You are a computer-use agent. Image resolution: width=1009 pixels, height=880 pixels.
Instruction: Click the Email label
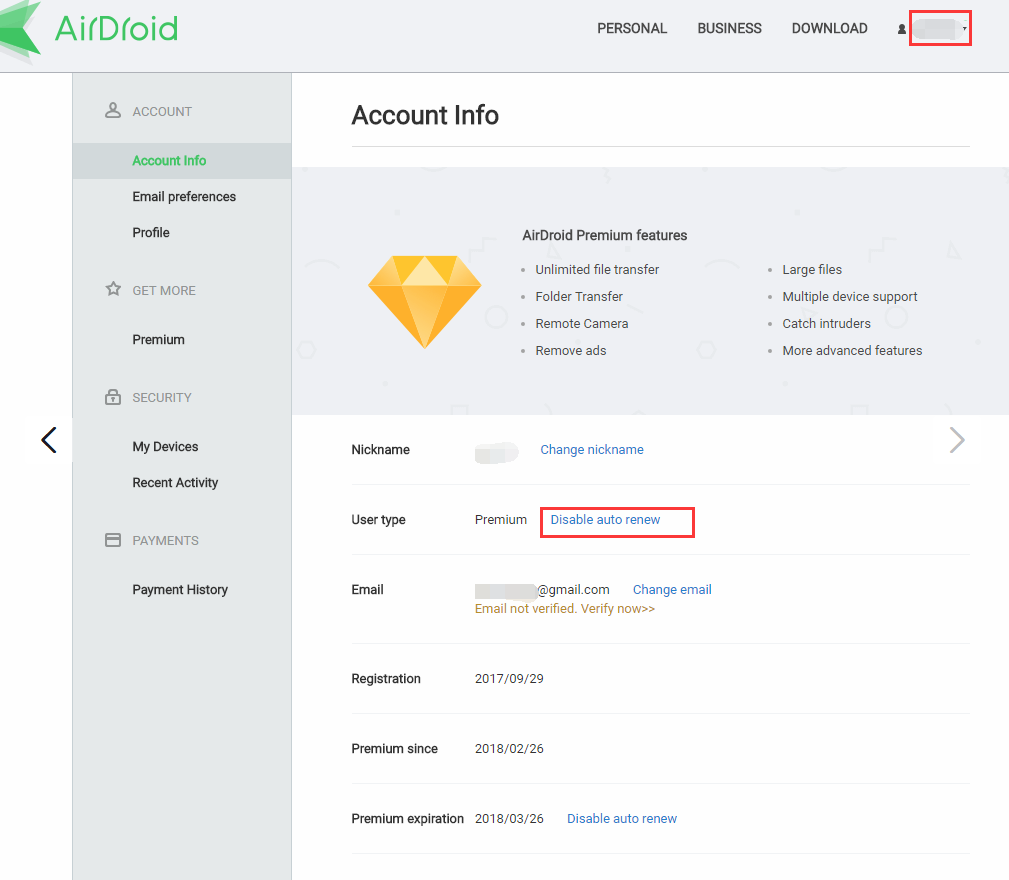coord(367,589)
